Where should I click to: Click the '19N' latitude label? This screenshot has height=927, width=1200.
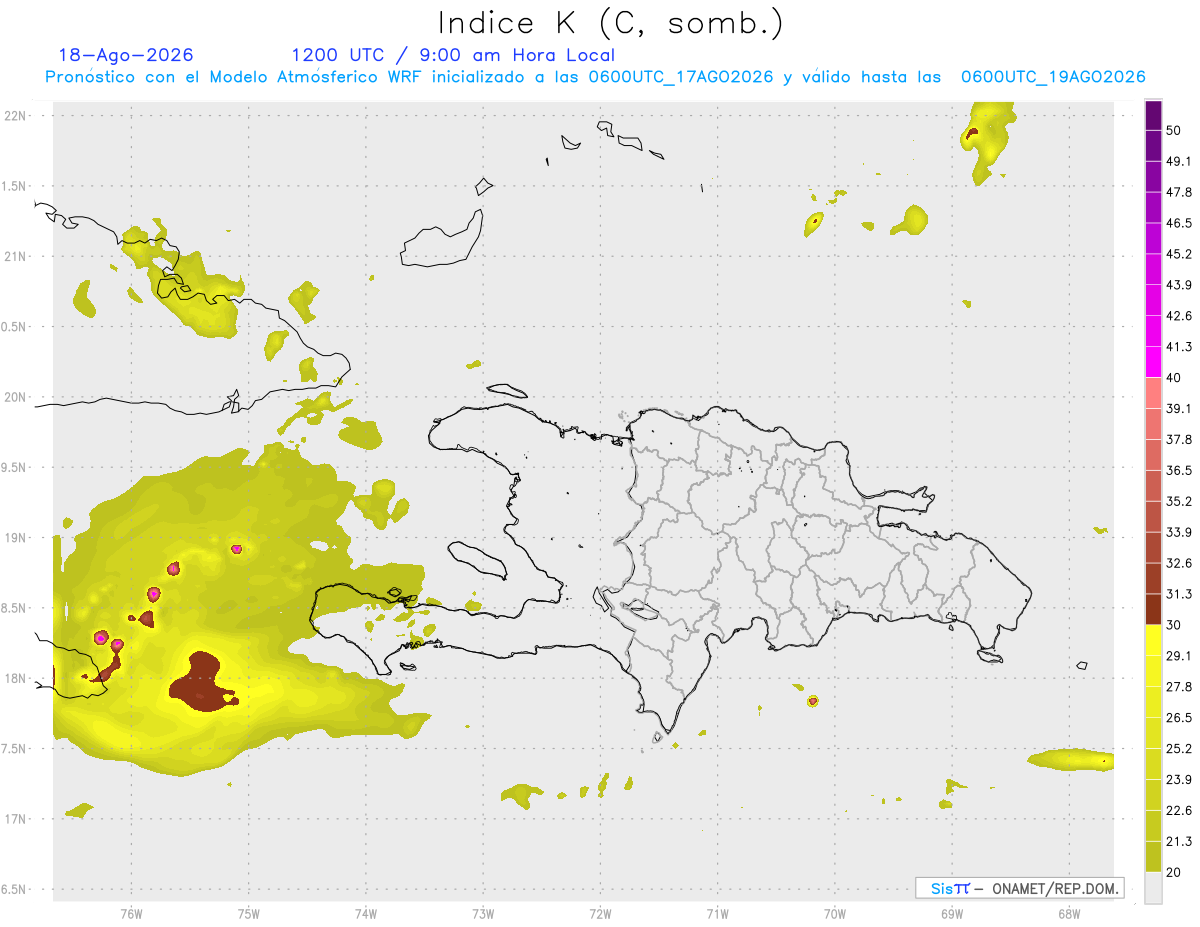pos(17,538)
